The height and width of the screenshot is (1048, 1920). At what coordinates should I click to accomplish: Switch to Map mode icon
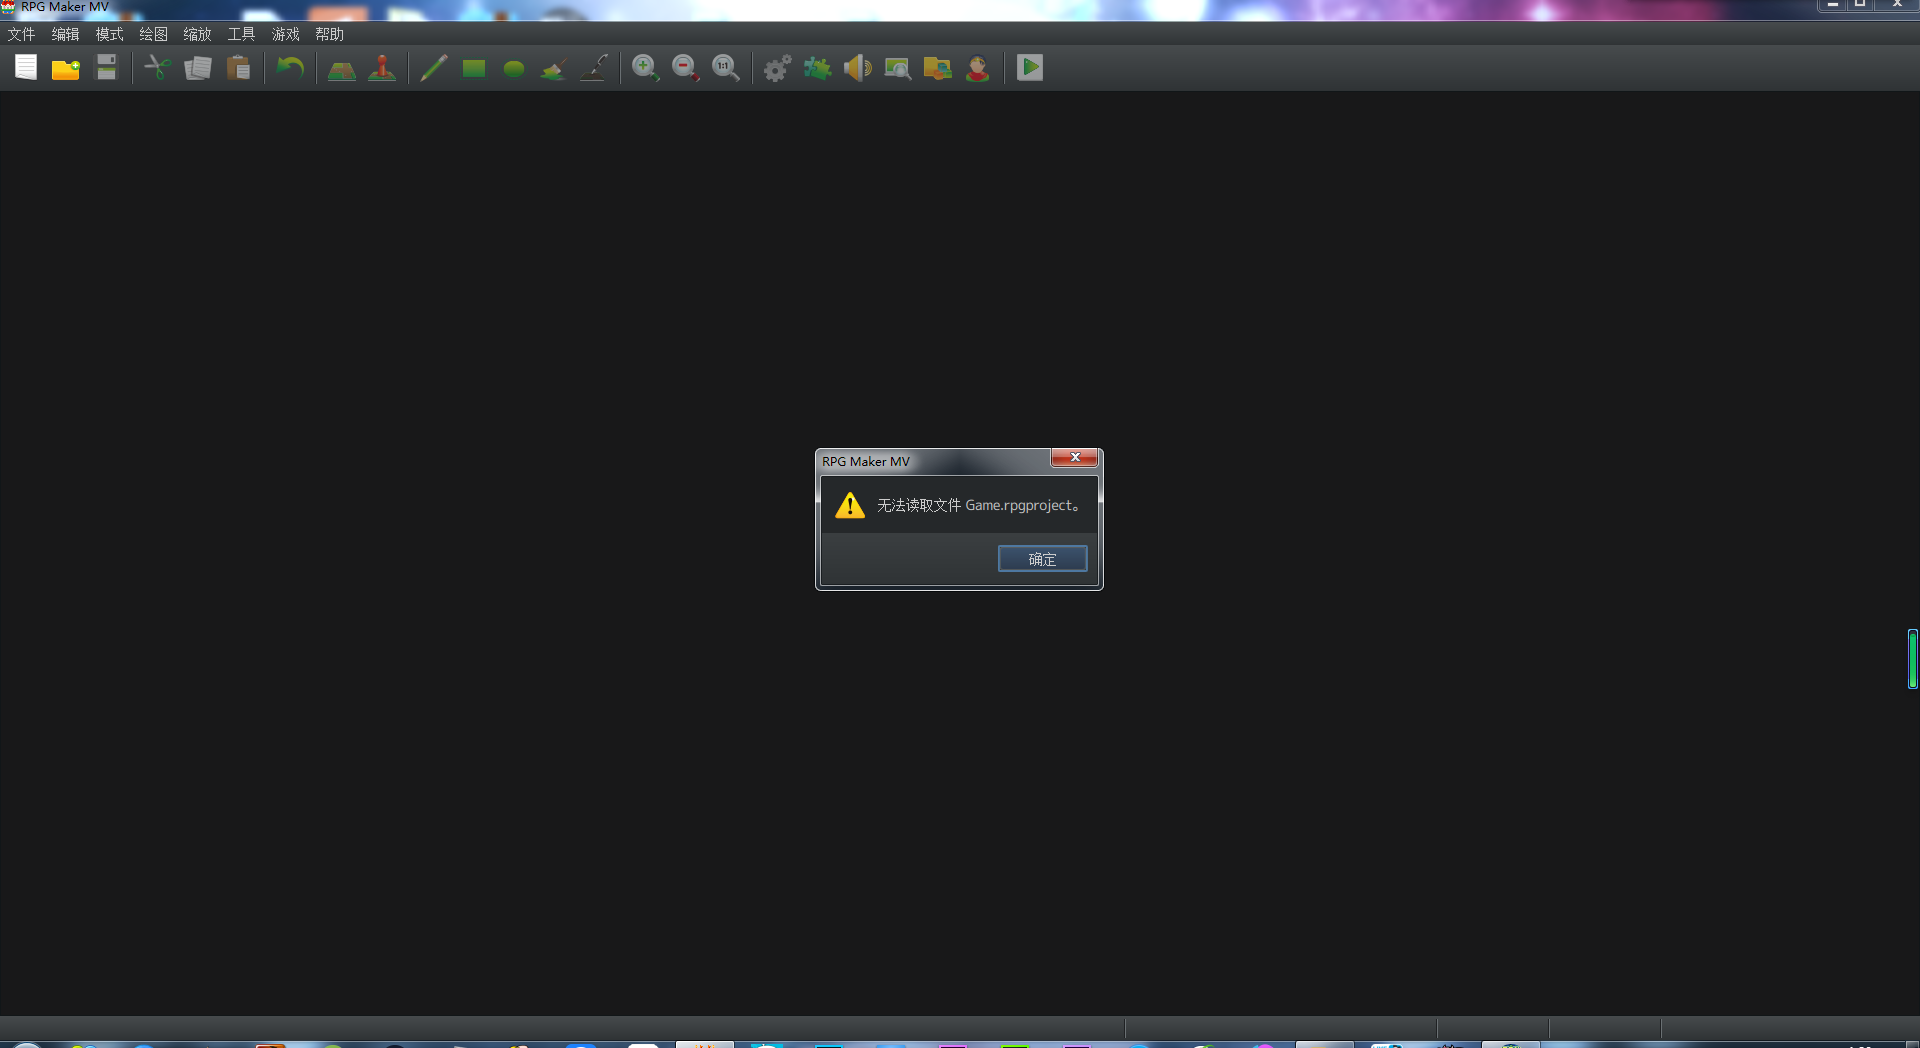pos(342,68)
